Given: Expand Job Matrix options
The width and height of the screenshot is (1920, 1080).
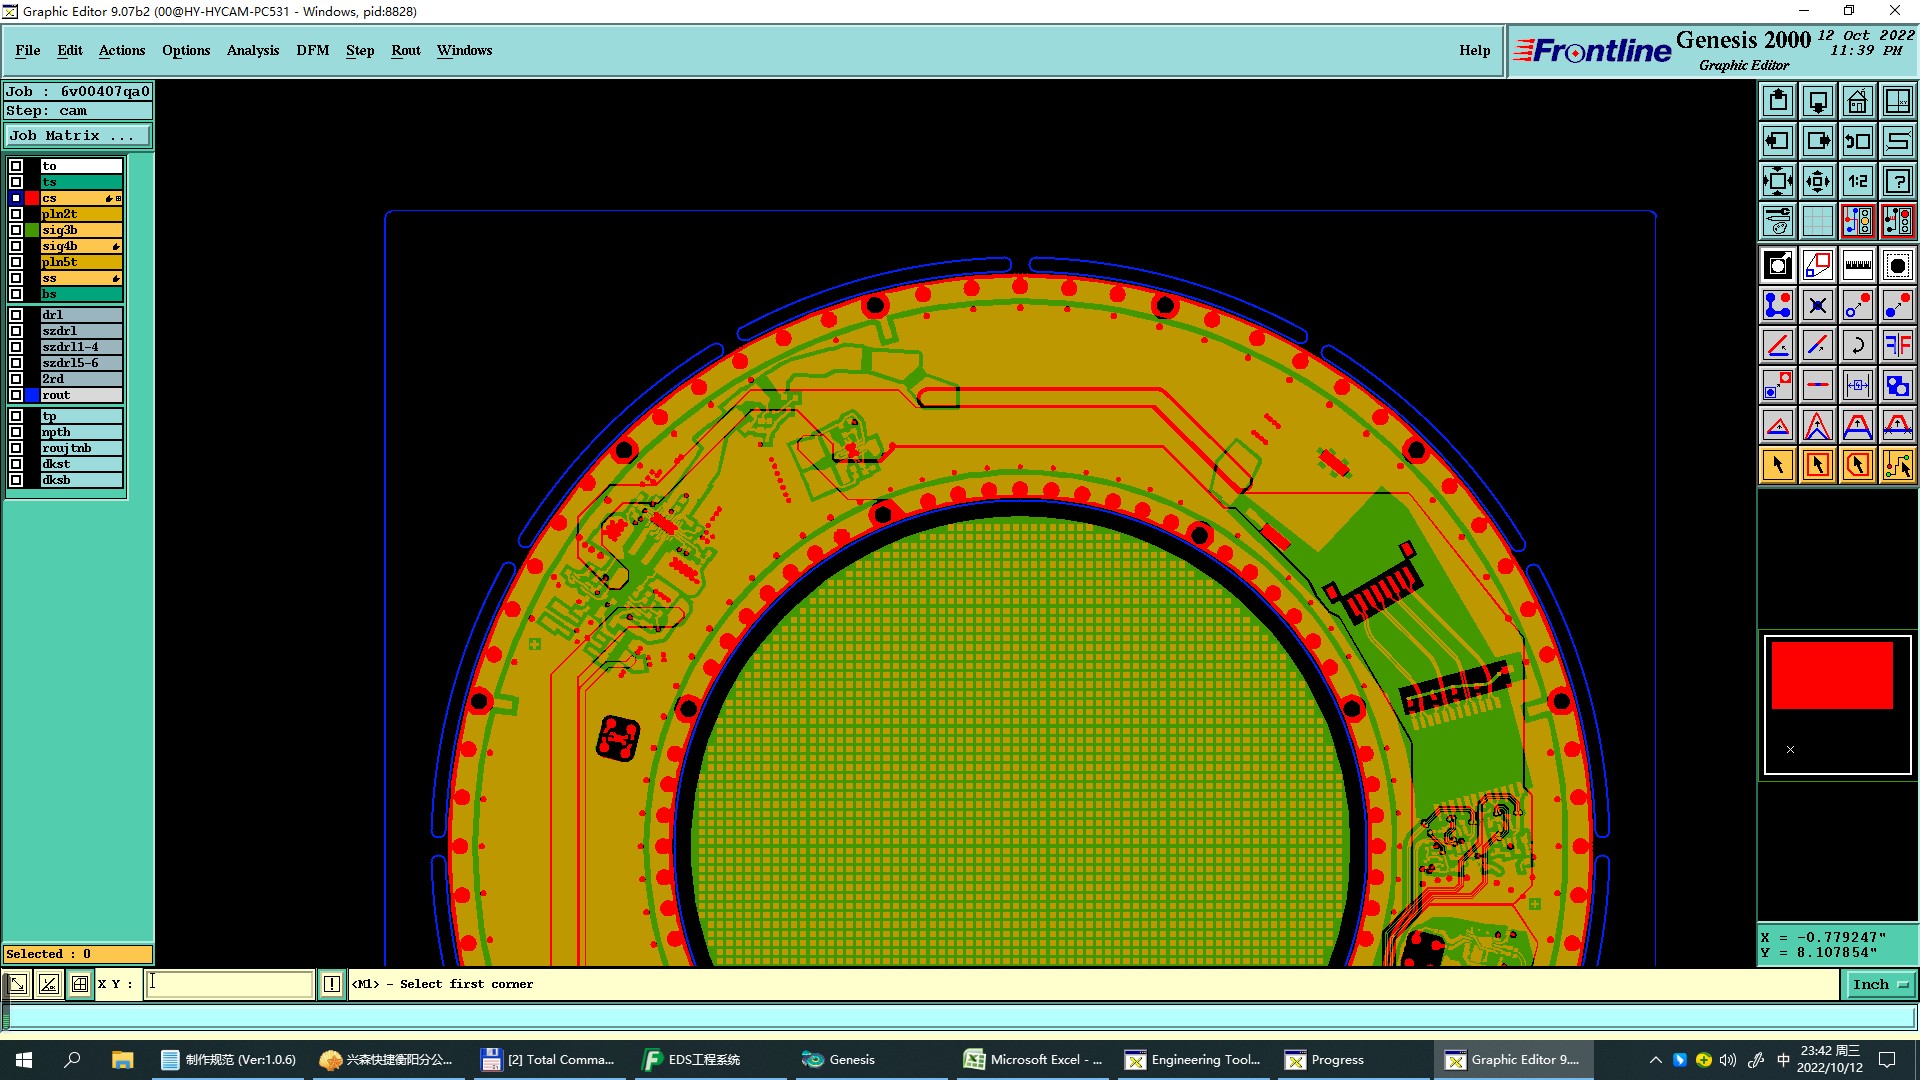Looking at the screenshot, I should (78, 136).
